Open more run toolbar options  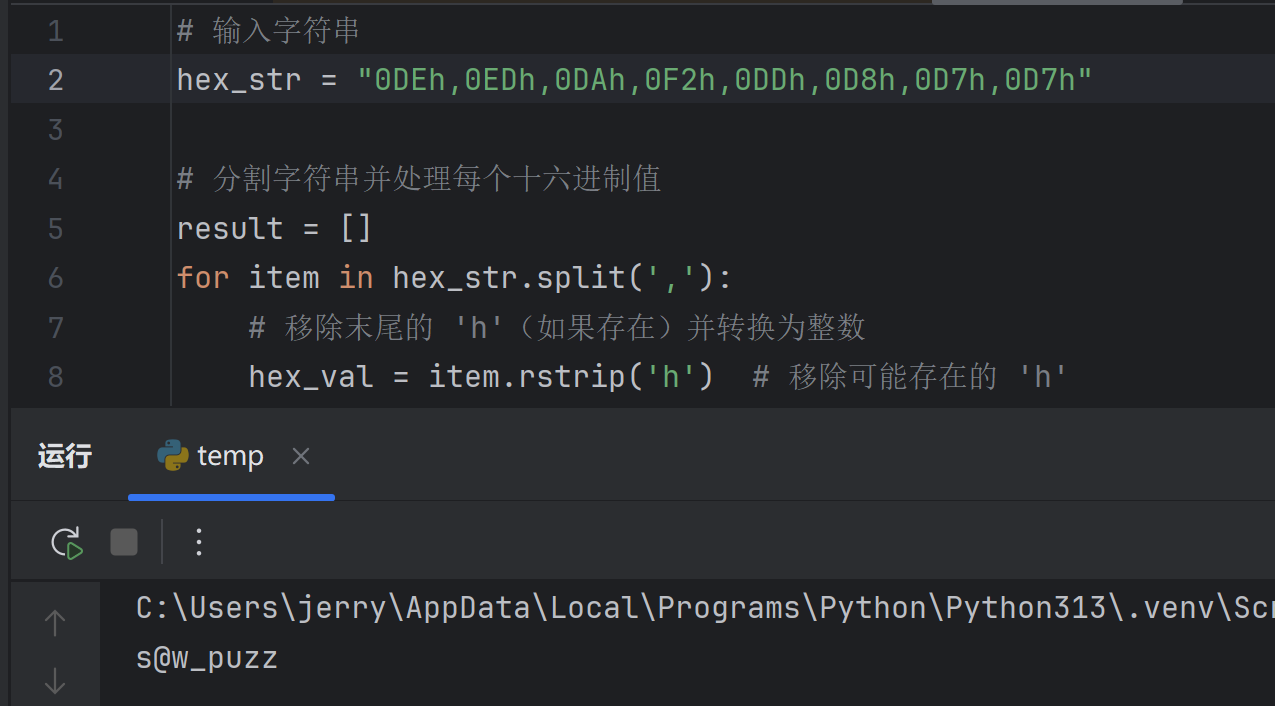(x=198, y=543)
